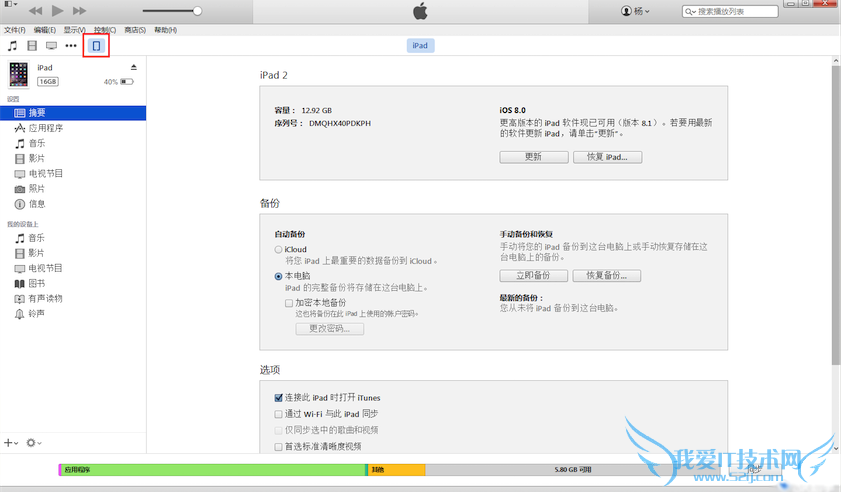Toggle 仅同步选中的歌曲和视频 checkbox

pos(278,430)
